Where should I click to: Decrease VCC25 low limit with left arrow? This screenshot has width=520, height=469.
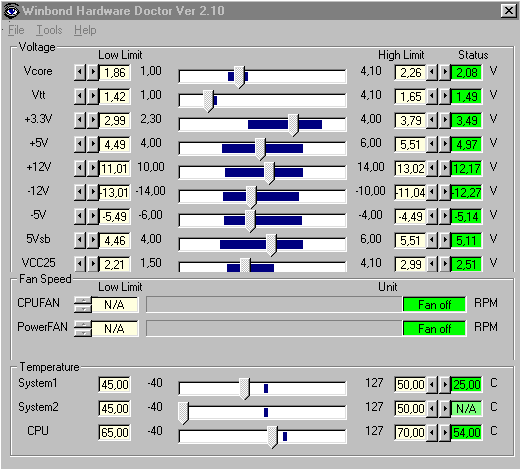pos(80,264)
